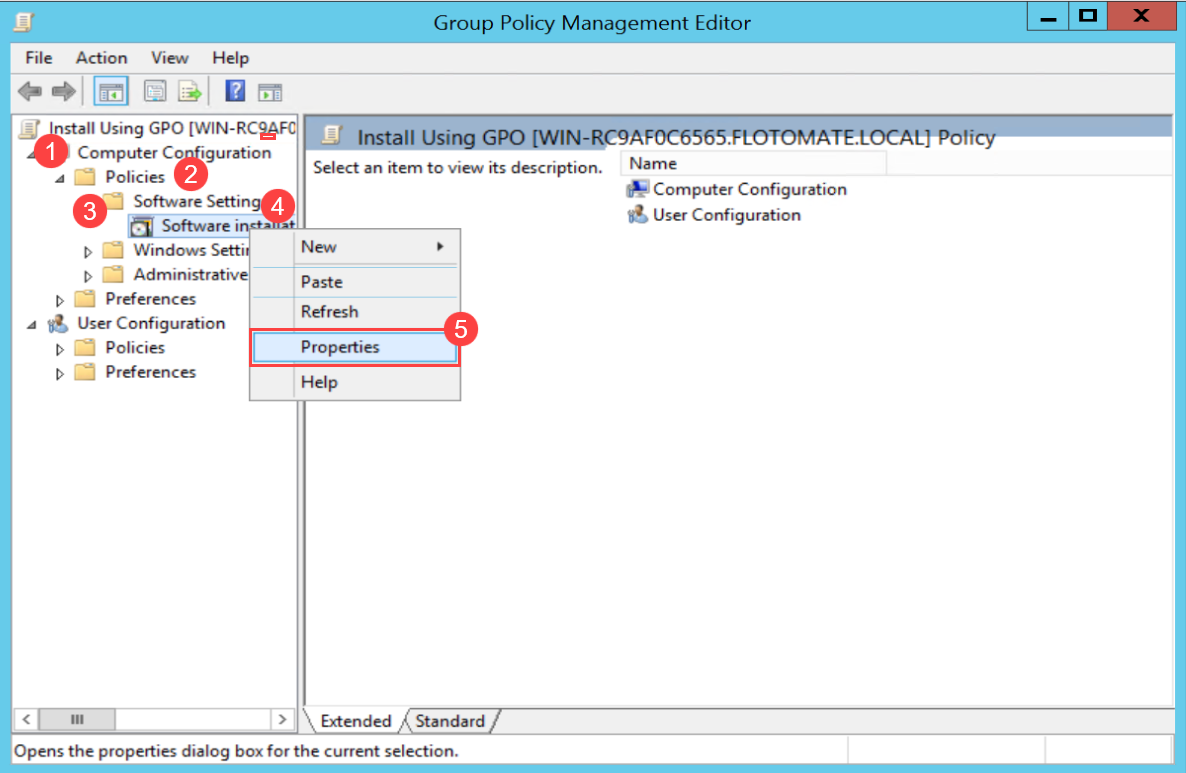Expand Policies under User Configuration

click(x=60, y=349)
